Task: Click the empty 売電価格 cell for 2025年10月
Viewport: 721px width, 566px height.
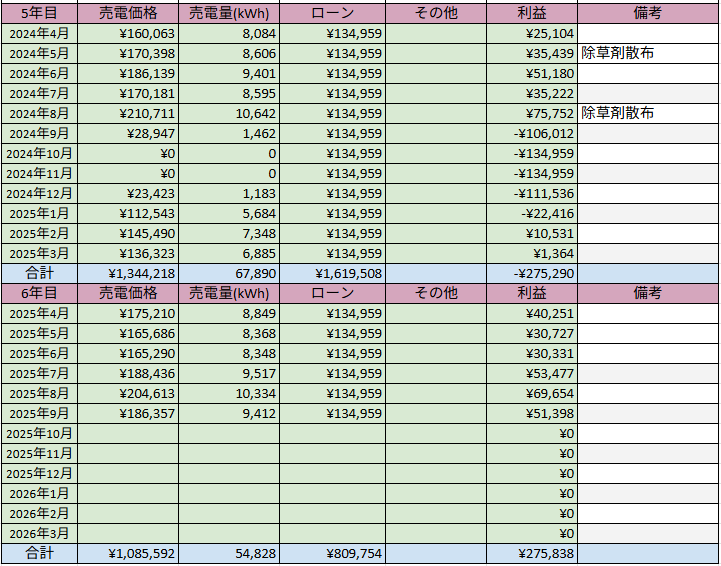Action: (x=129, y=433)
